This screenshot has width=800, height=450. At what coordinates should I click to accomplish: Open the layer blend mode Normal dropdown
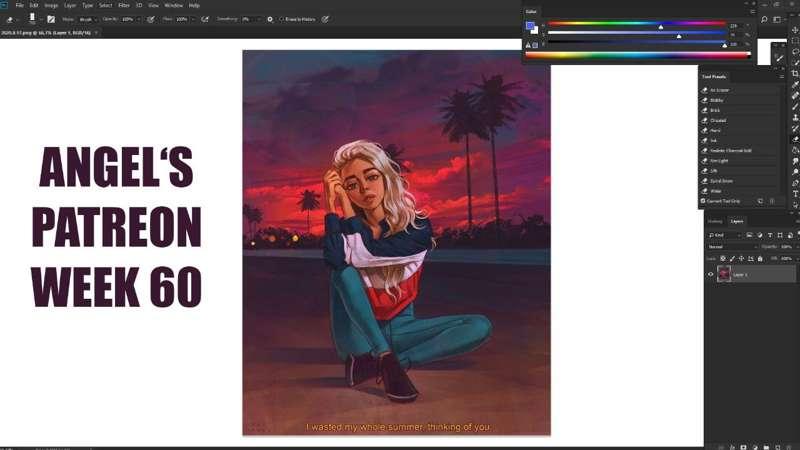(x=733, y=246)
